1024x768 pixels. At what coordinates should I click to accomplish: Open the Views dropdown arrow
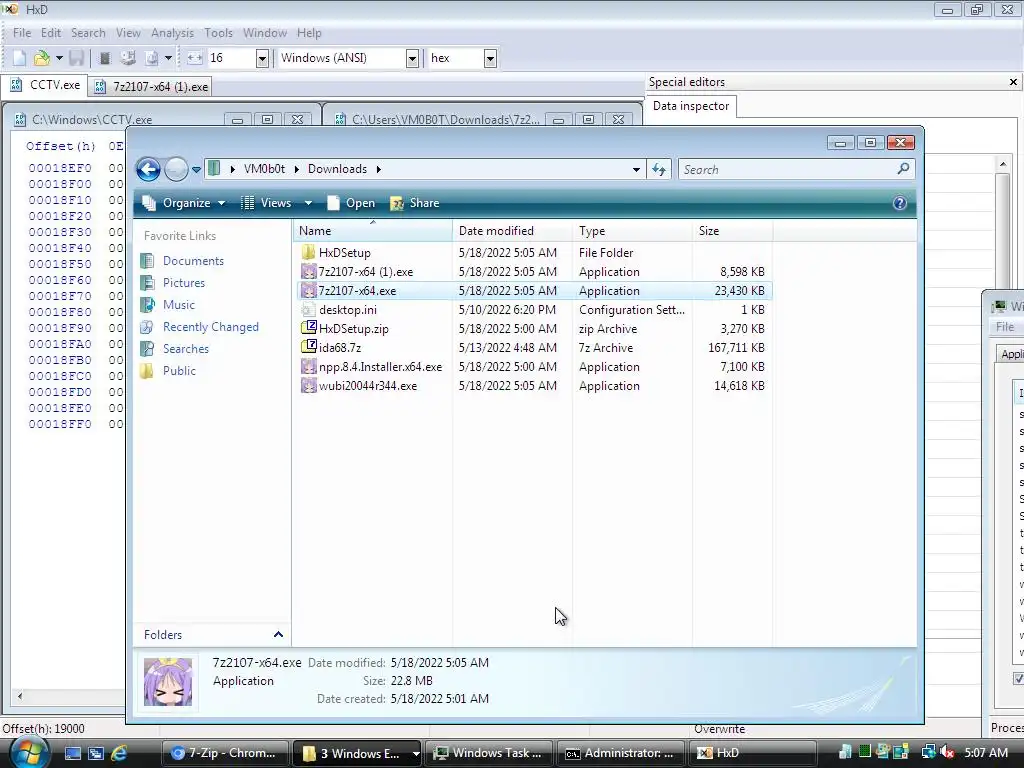click(308, 203)
